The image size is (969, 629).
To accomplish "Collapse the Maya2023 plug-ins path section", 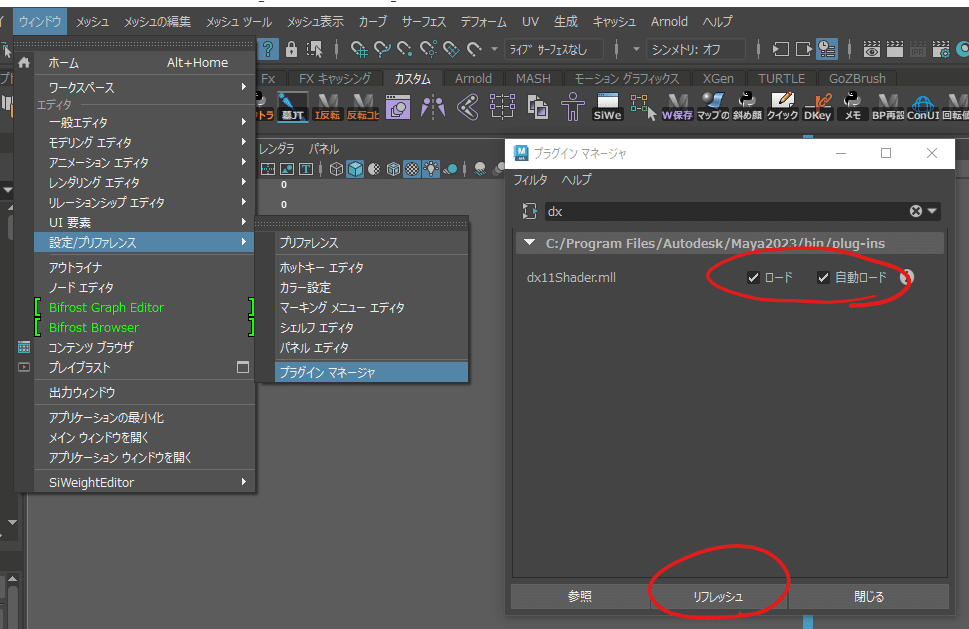I will tap(528, 243).
